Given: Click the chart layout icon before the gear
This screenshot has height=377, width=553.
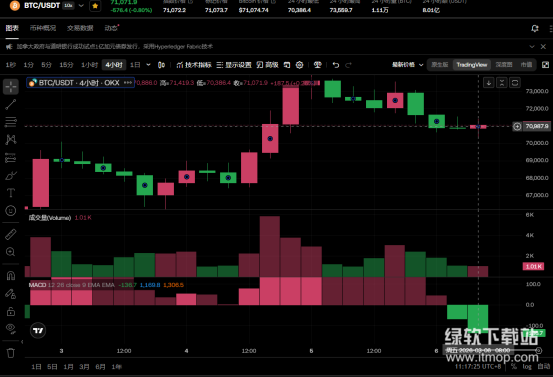Looking at the screenshot, I should coord(287,65).
